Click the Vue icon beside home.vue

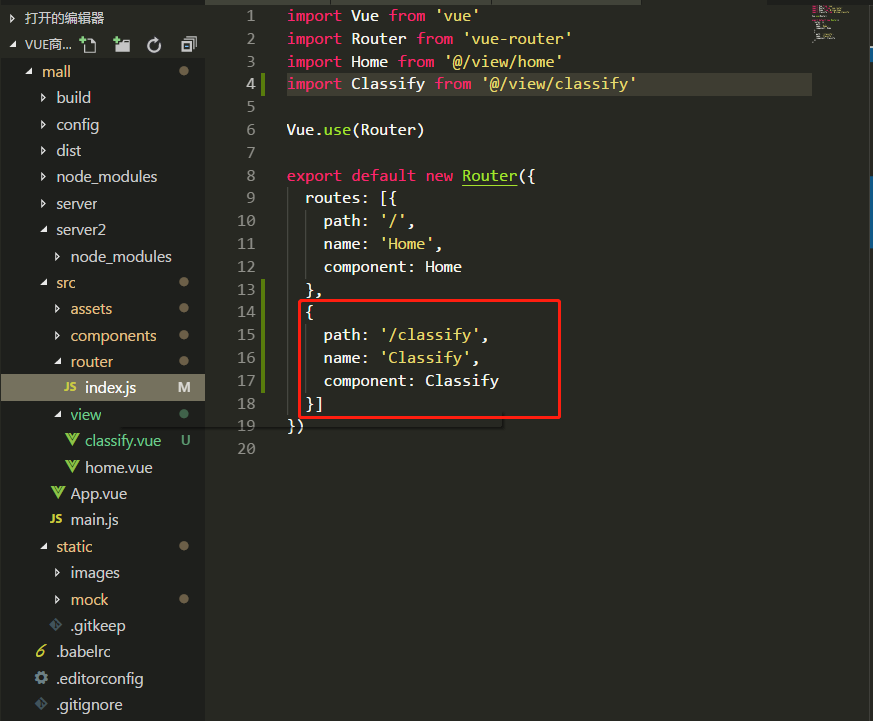pos(72,467)
